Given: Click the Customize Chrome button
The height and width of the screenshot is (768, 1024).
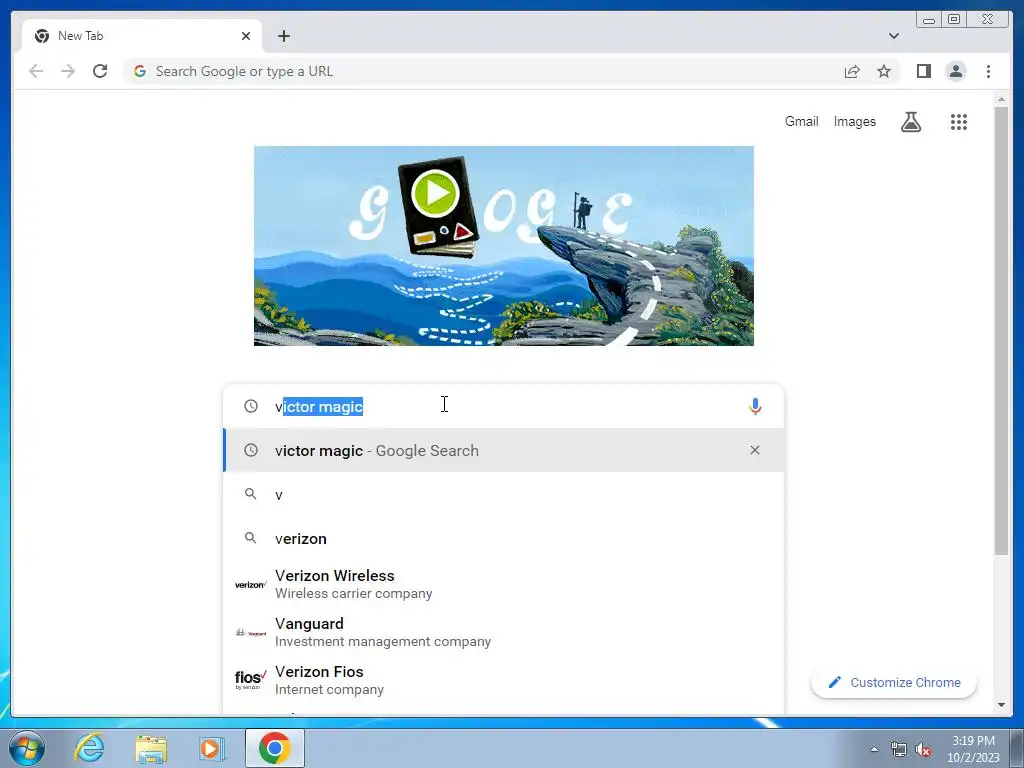Looking at the screenshot, I should click(893, 682).
